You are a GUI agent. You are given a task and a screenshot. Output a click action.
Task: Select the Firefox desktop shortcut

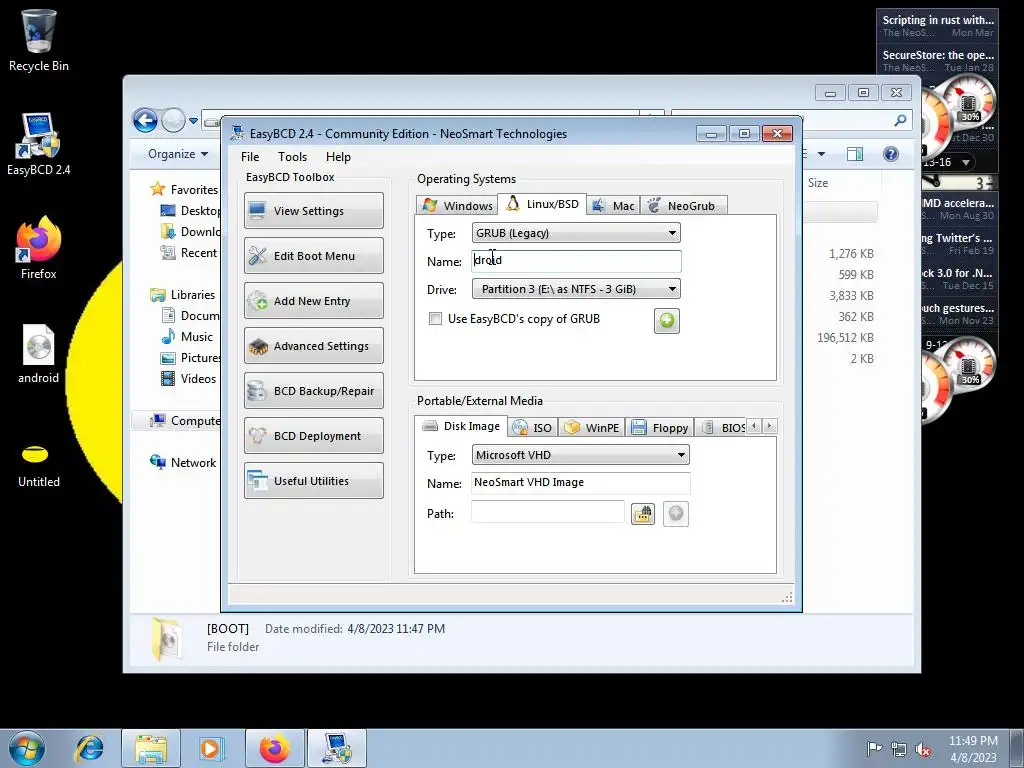(39, 248)
